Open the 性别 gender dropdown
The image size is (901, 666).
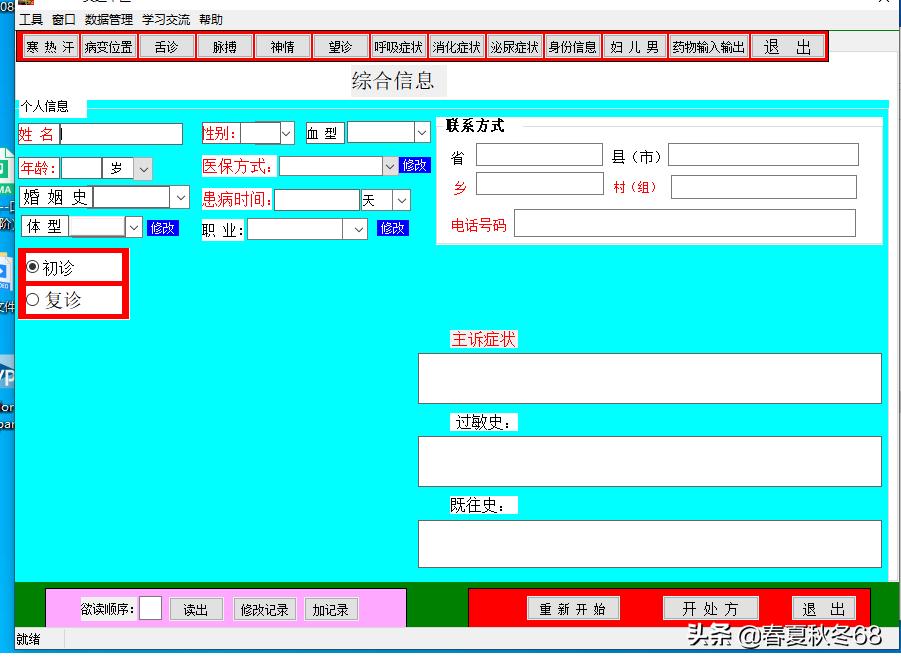coord(285,132)
